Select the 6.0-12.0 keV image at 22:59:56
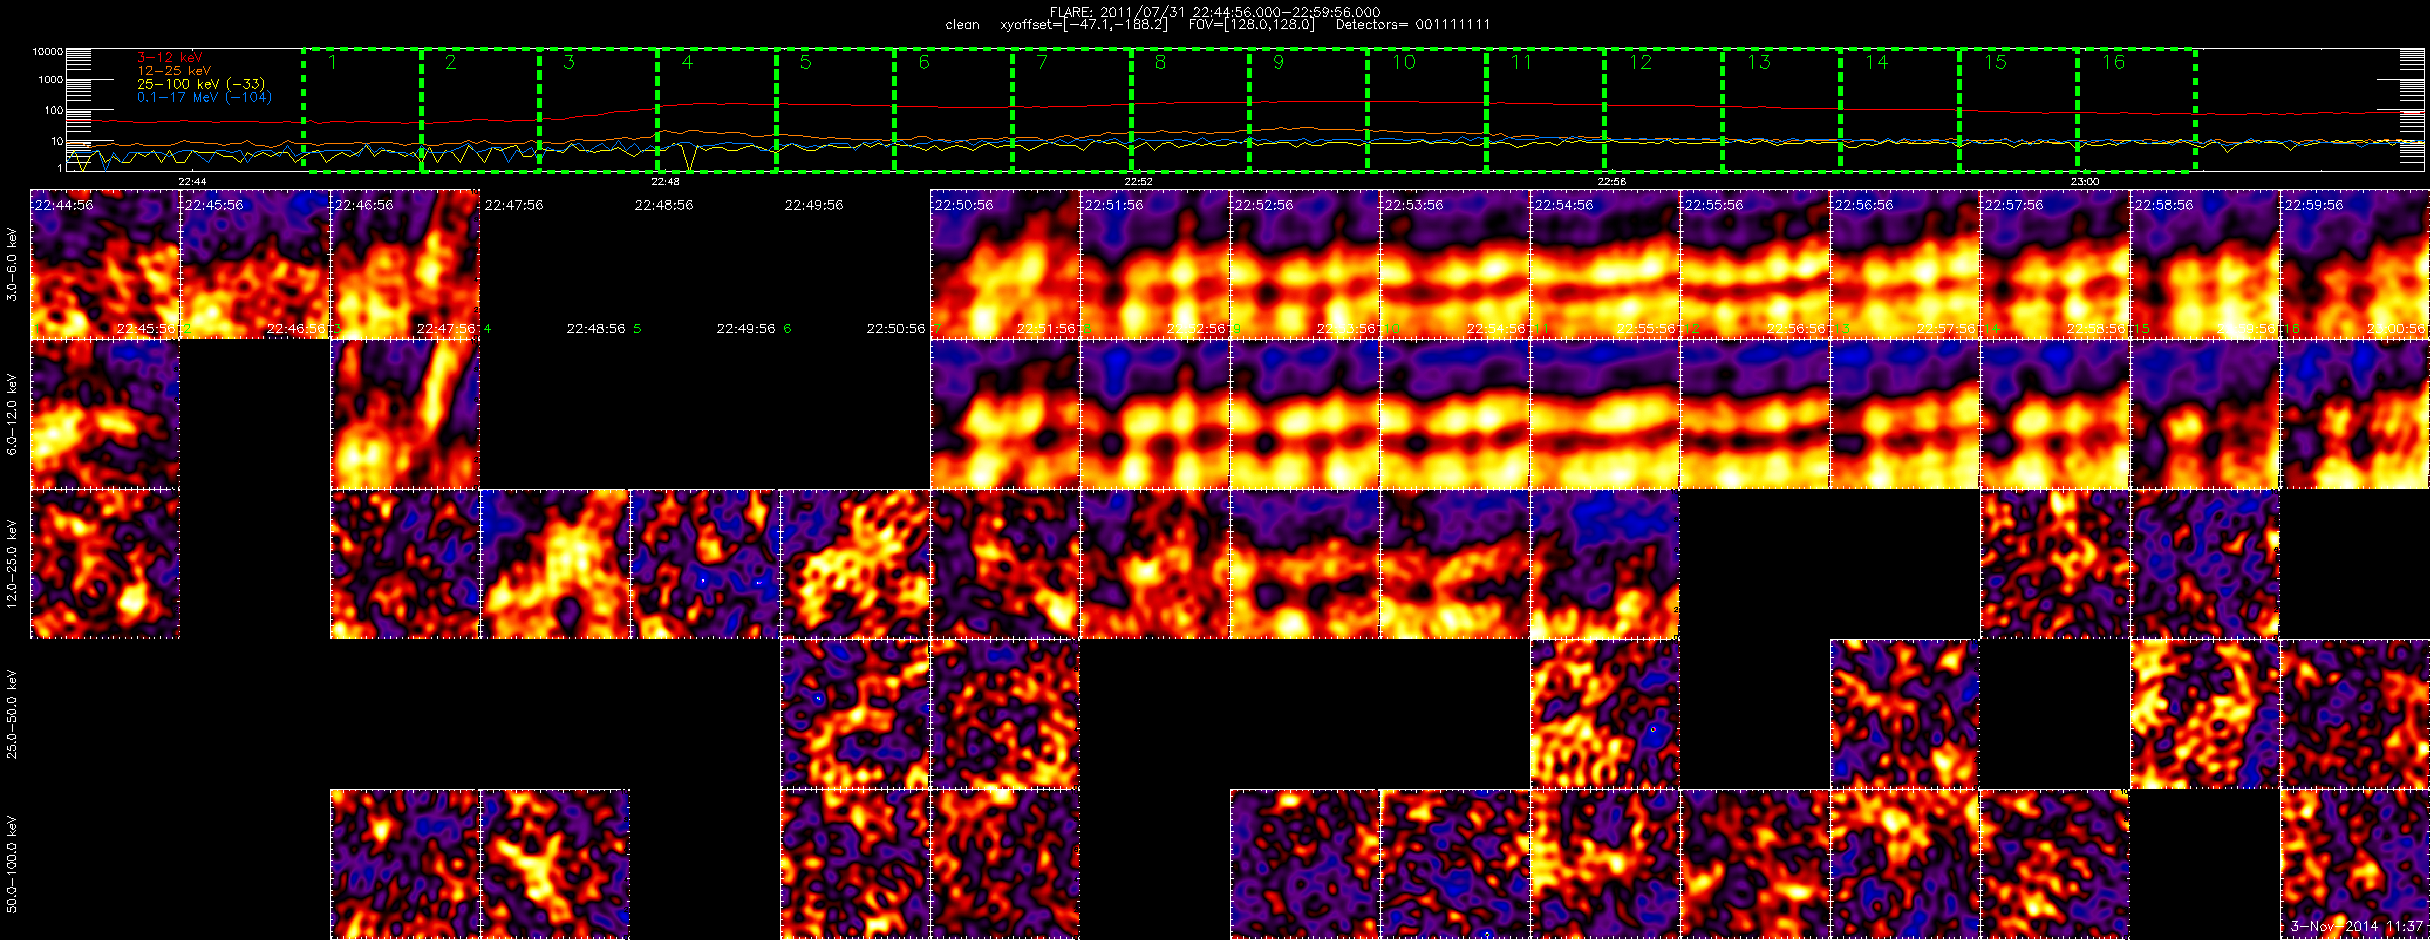 tap(2355, 414)
